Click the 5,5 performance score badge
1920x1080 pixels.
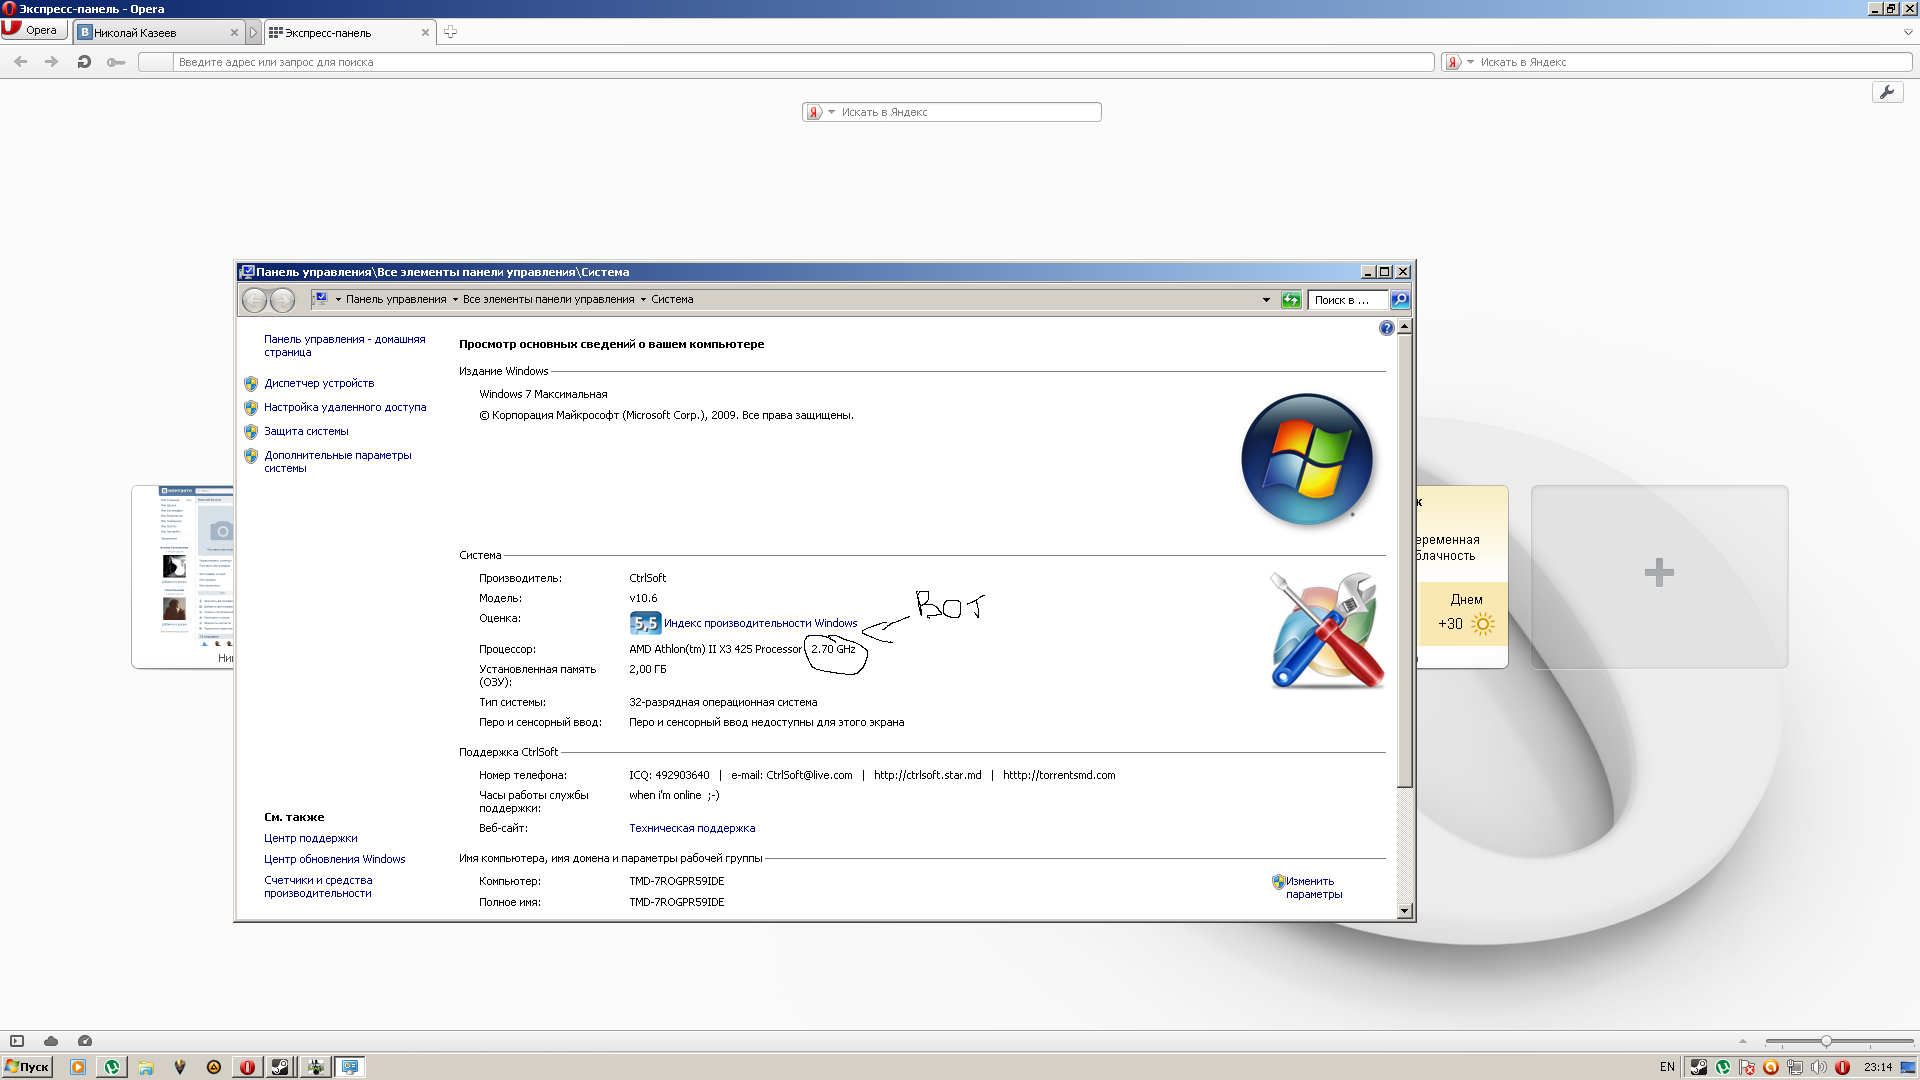tap(645, 623)
